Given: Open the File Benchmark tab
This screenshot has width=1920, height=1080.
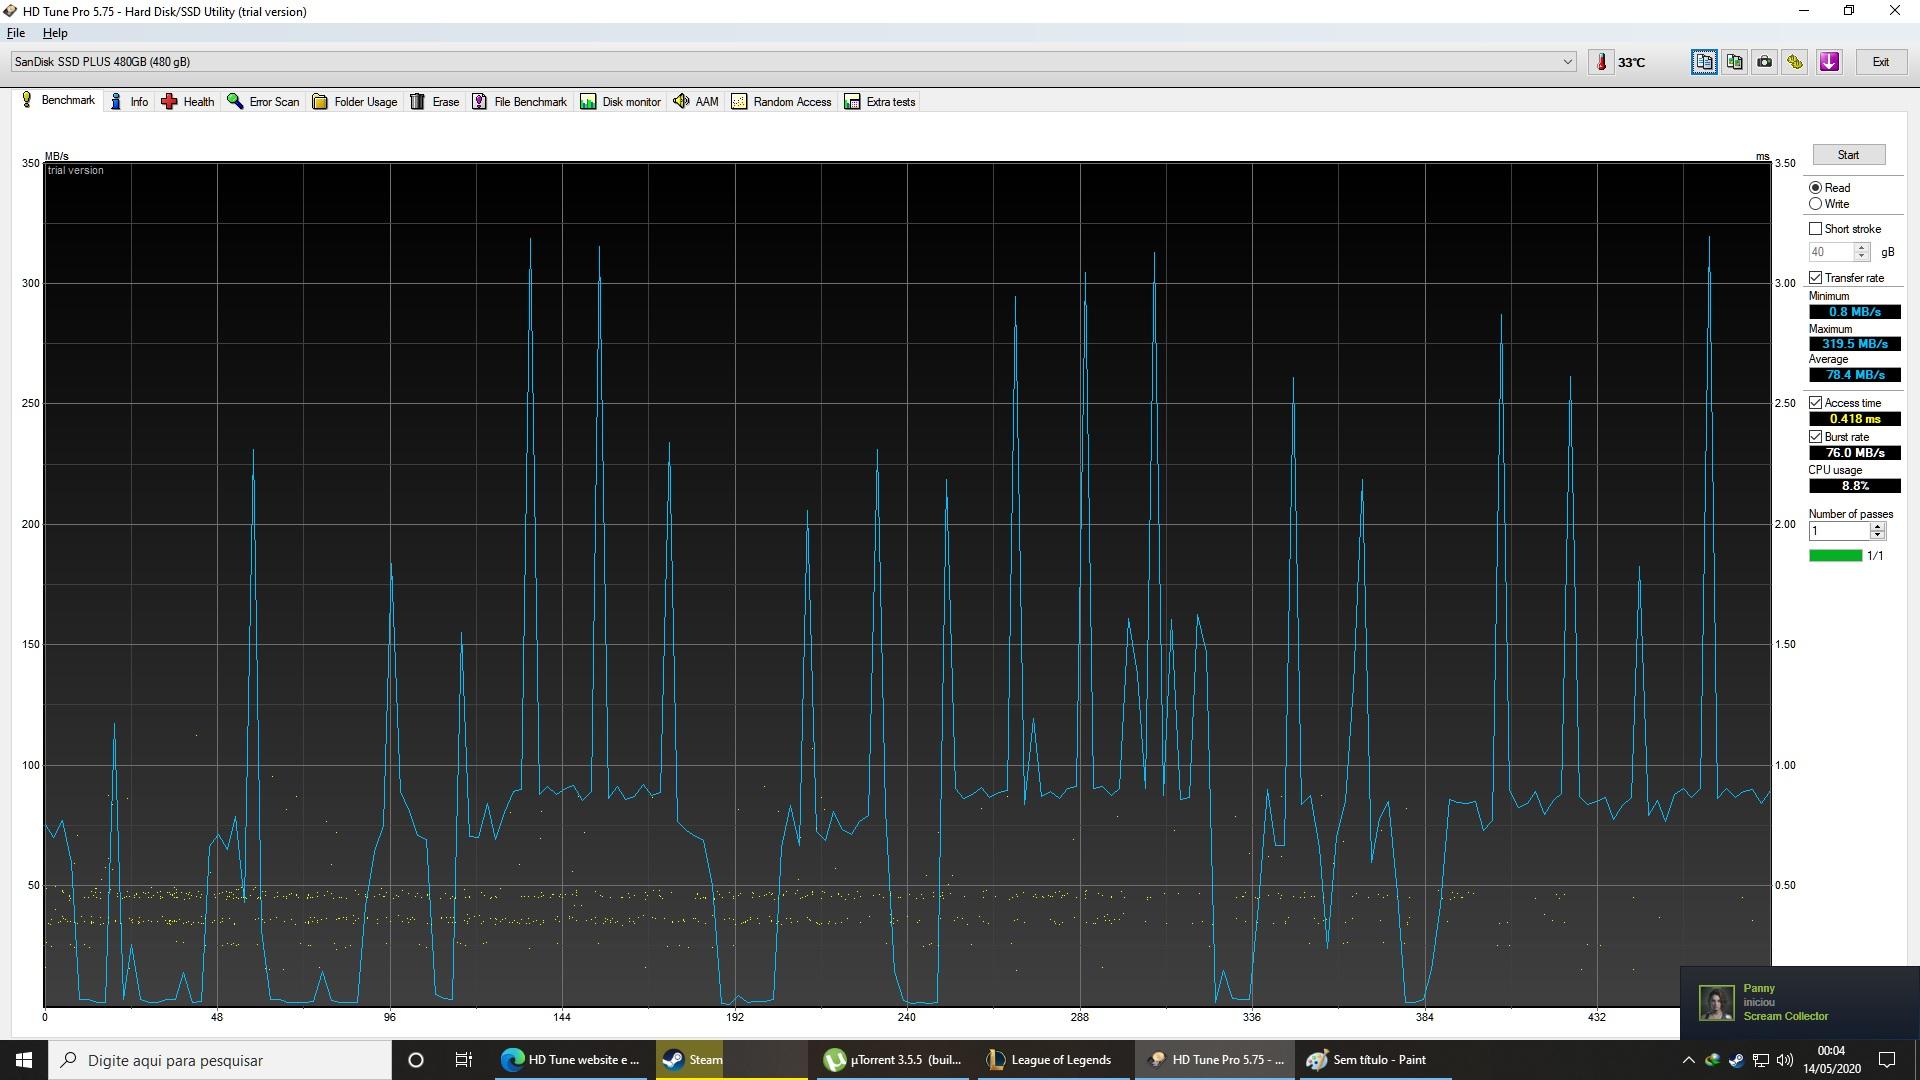Looking at the screenshot, I should 520,102.
